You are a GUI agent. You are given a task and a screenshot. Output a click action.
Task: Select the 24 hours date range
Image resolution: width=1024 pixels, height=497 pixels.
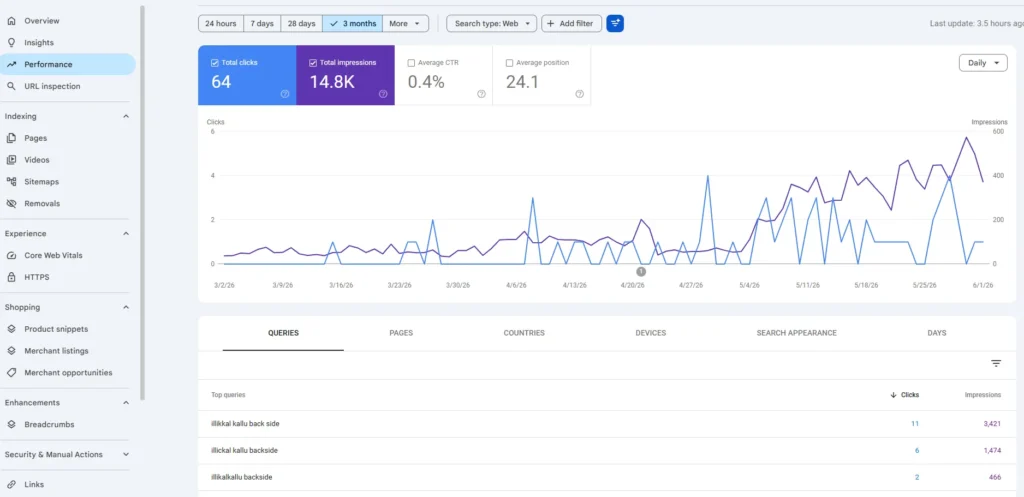click(221, 24)
